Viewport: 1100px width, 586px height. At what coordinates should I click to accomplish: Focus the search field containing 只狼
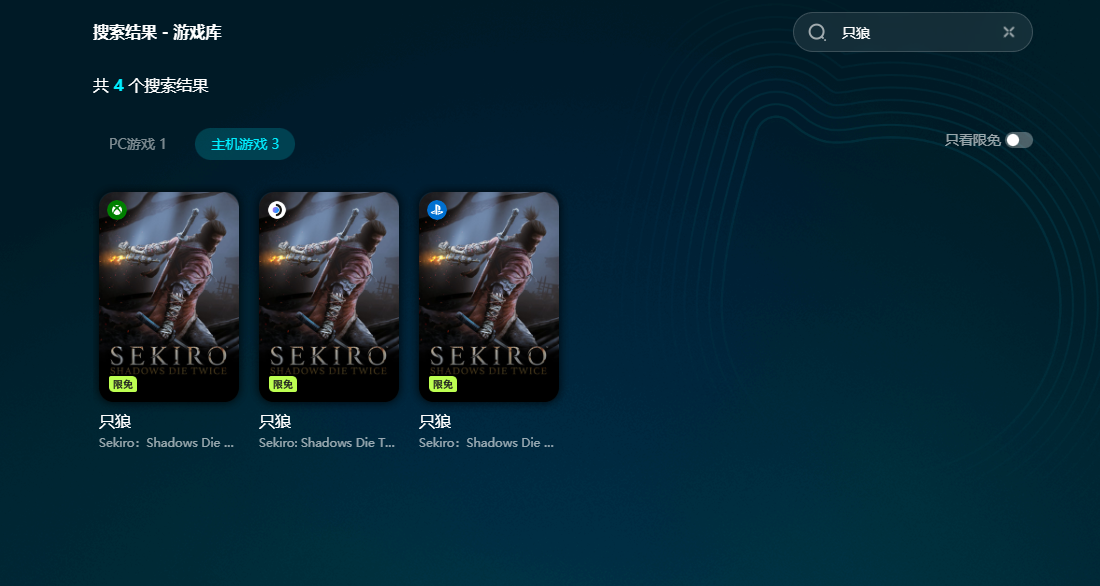tap(913, 32)
